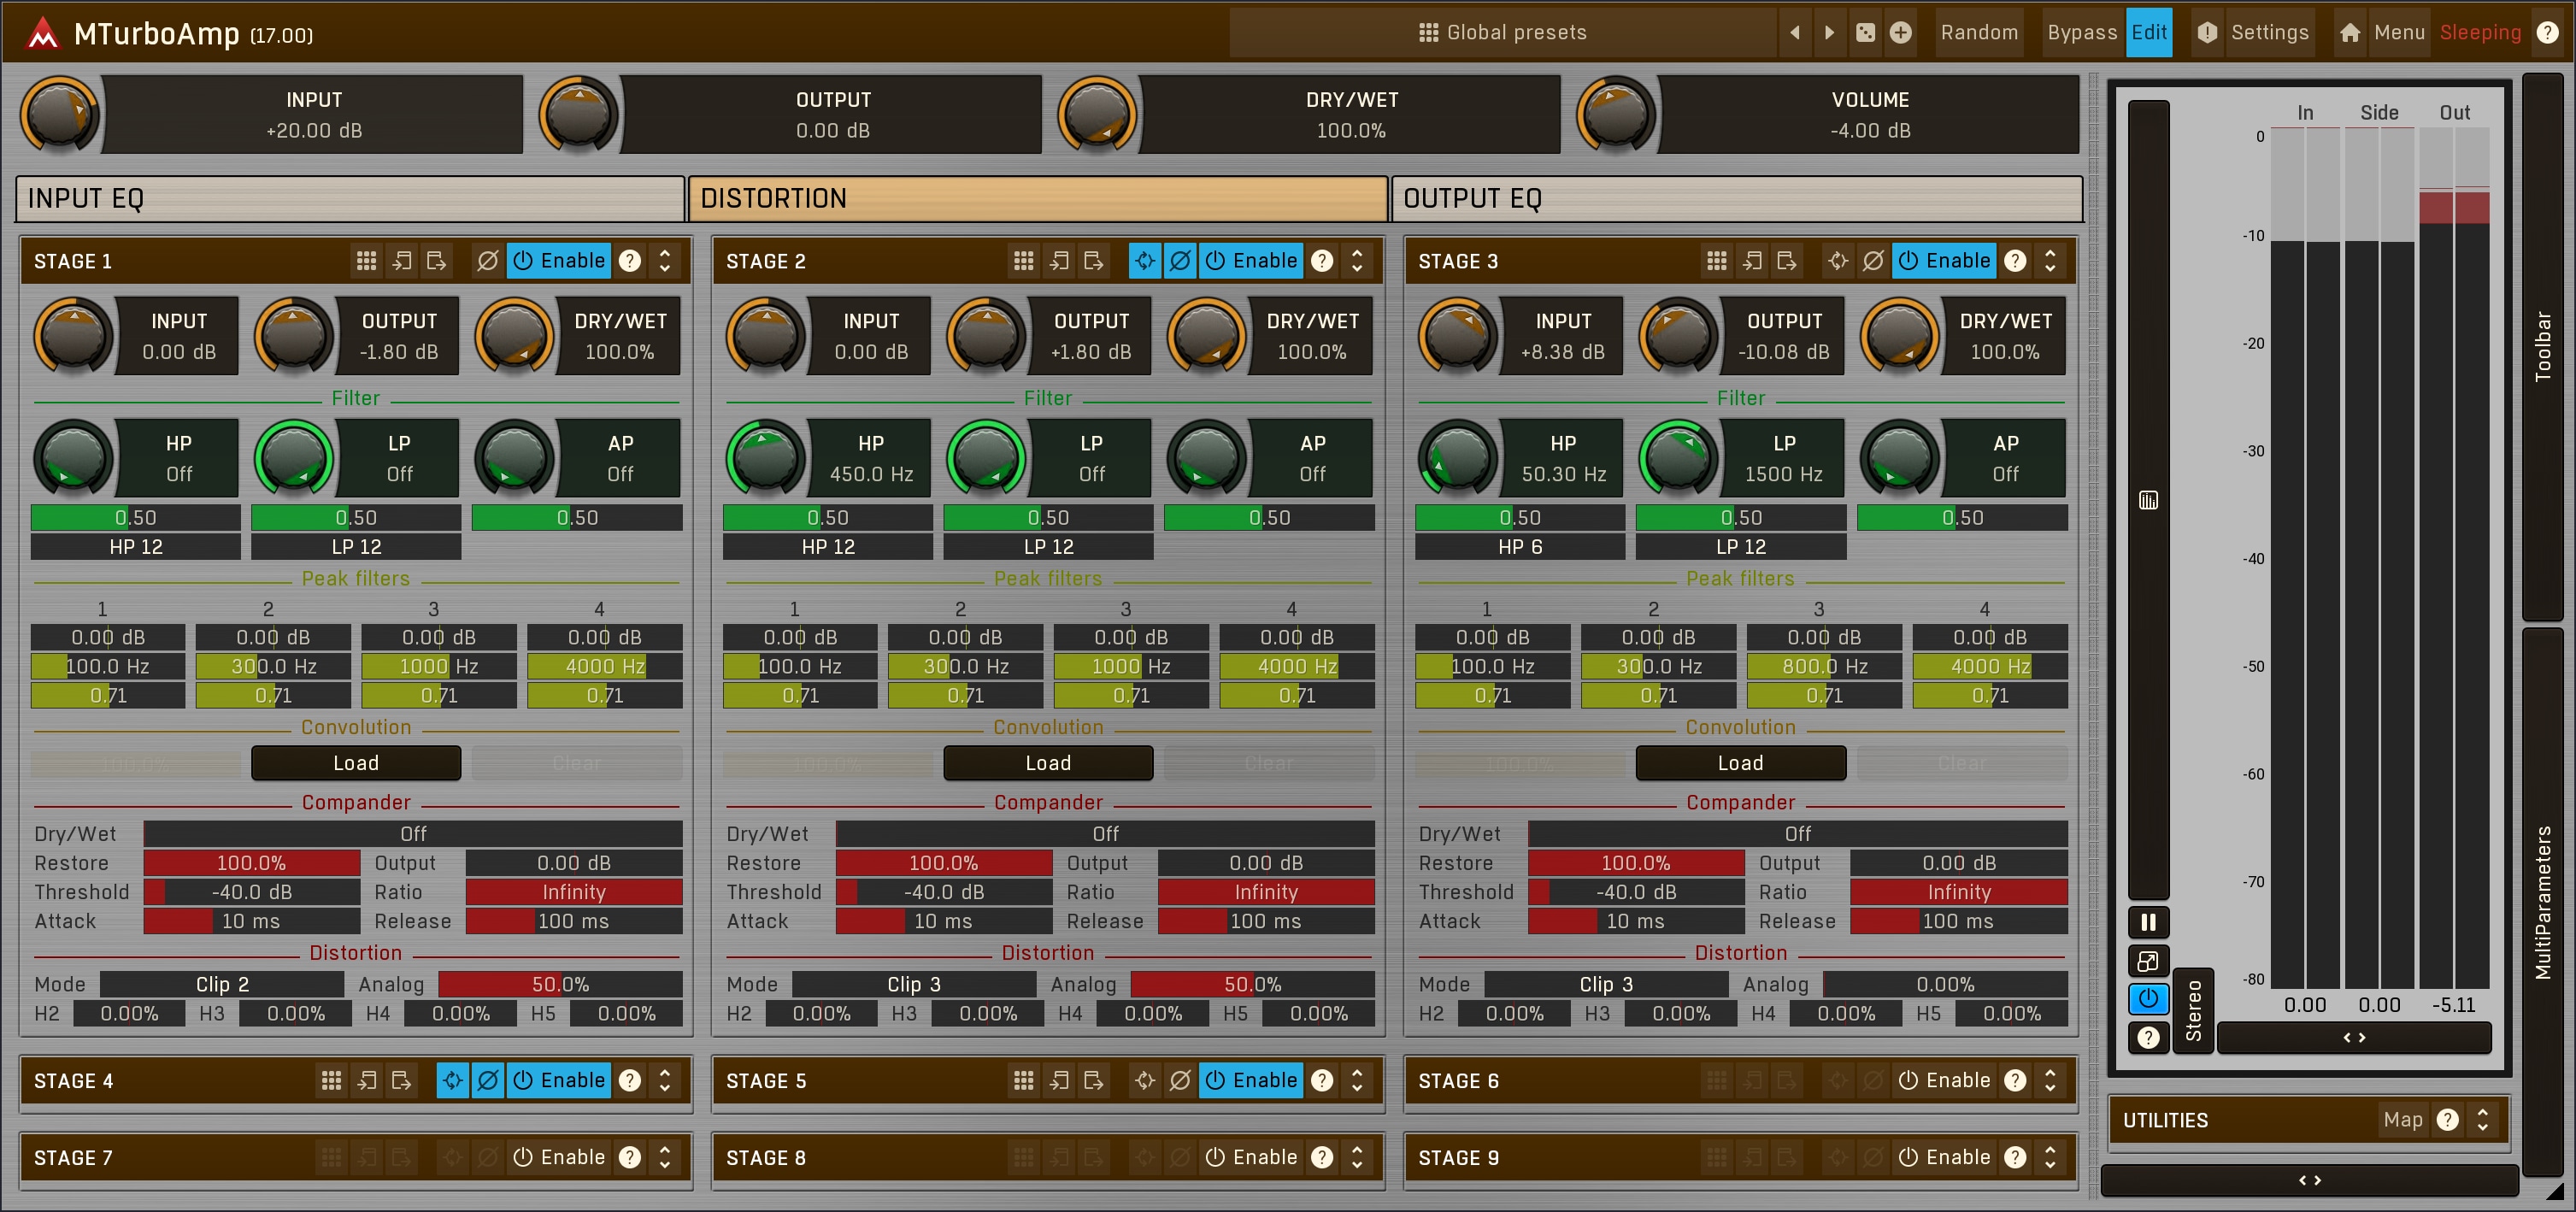Click Stage 1 presets grid icon
This screenshot has width=2576, height=1212.
point(366,261)
